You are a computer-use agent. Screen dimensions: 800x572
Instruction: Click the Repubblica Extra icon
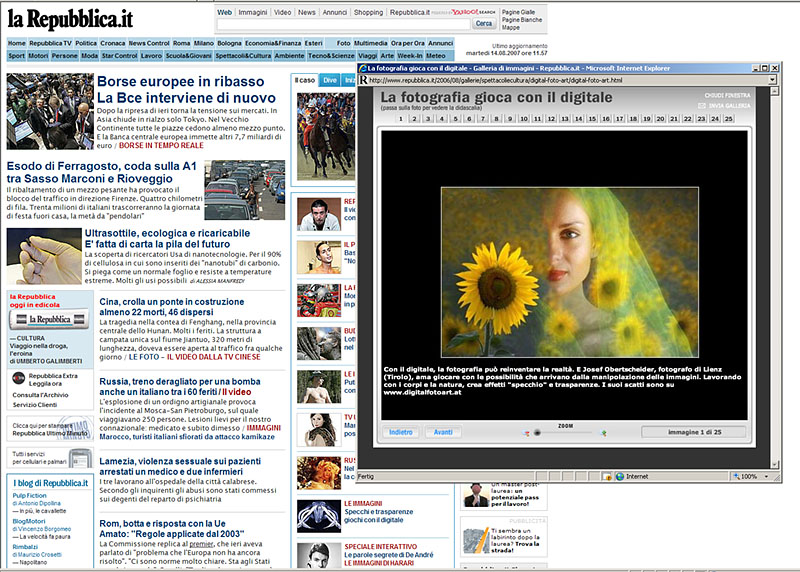pyautogui.click(x=18, y=378)
